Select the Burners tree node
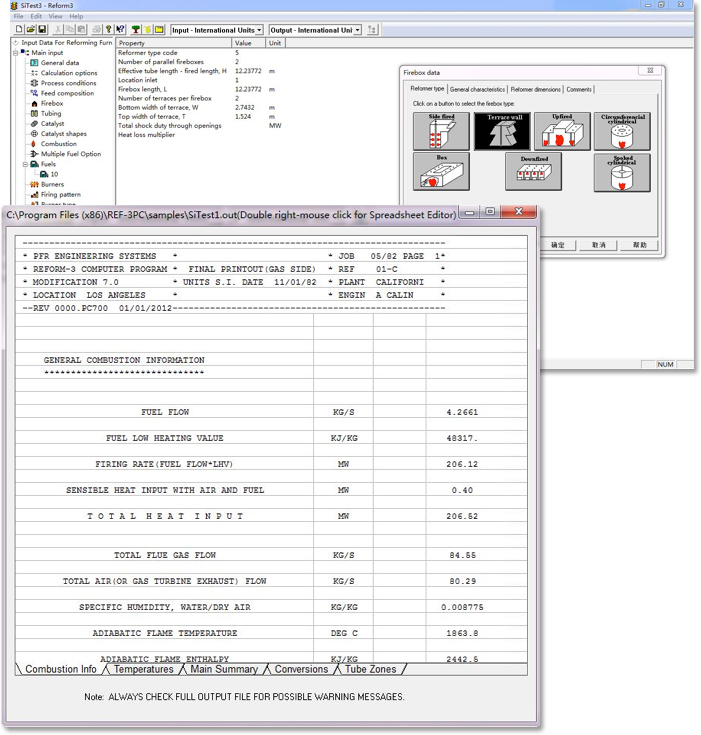 tap(52, 185)
